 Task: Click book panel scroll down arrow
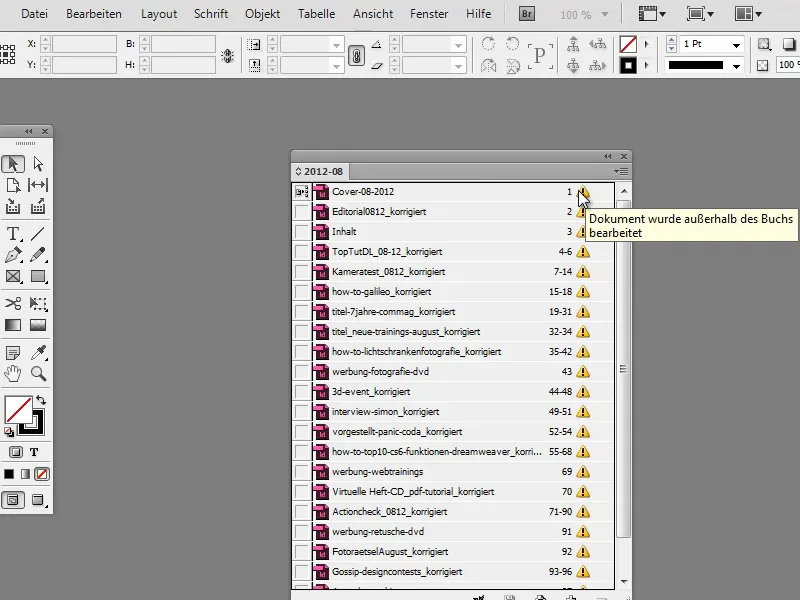coord(624,582)
